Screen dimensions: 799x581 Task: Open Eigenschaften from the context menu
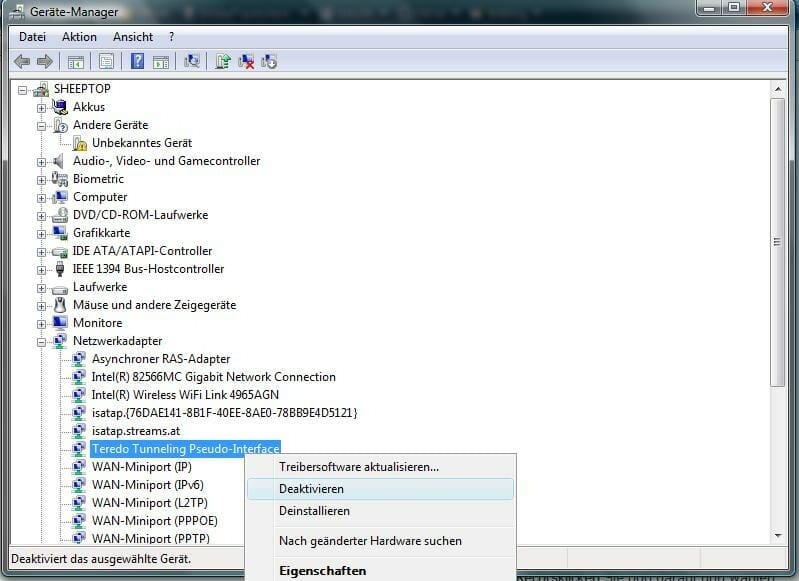tap(322, 571)
